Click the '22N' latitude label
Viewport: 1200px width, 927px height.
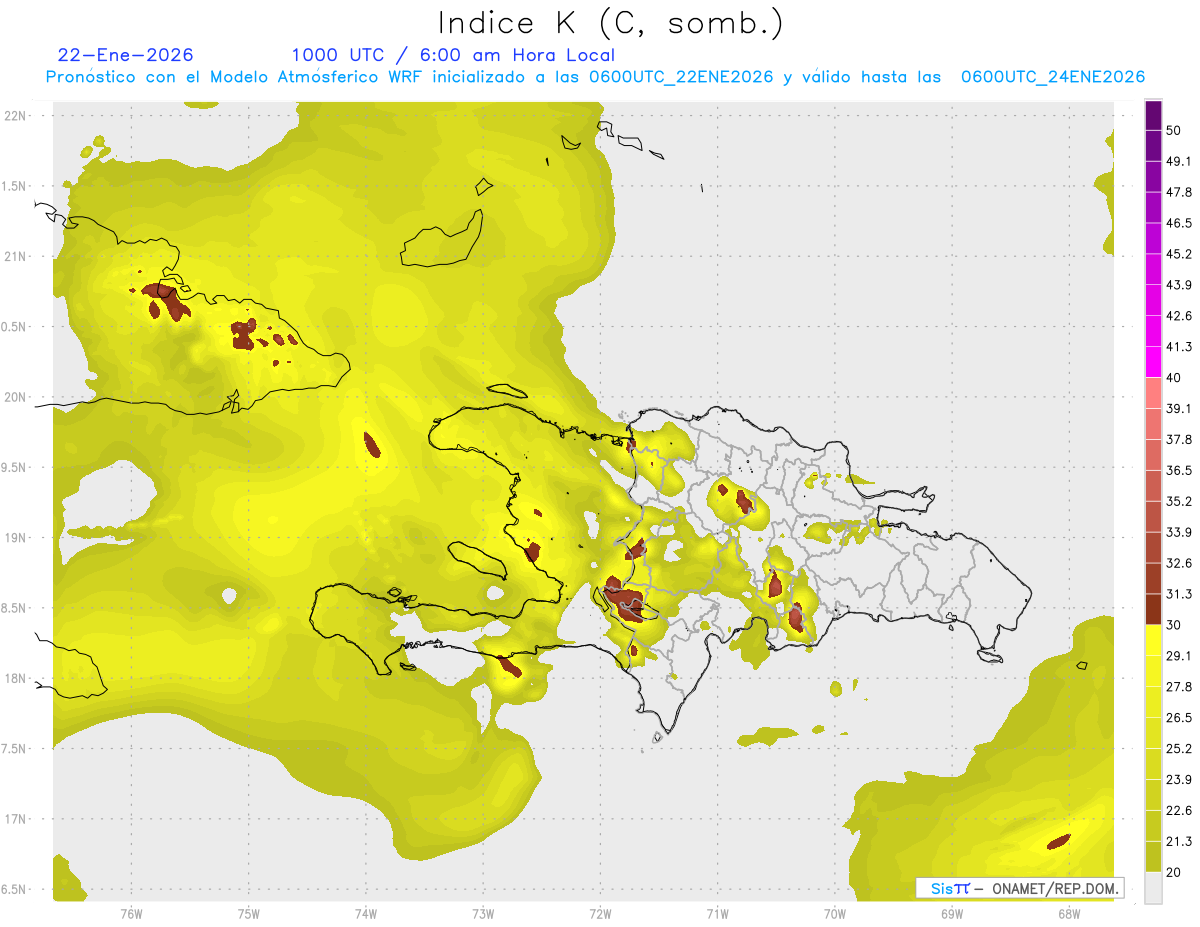pos(16,115)
